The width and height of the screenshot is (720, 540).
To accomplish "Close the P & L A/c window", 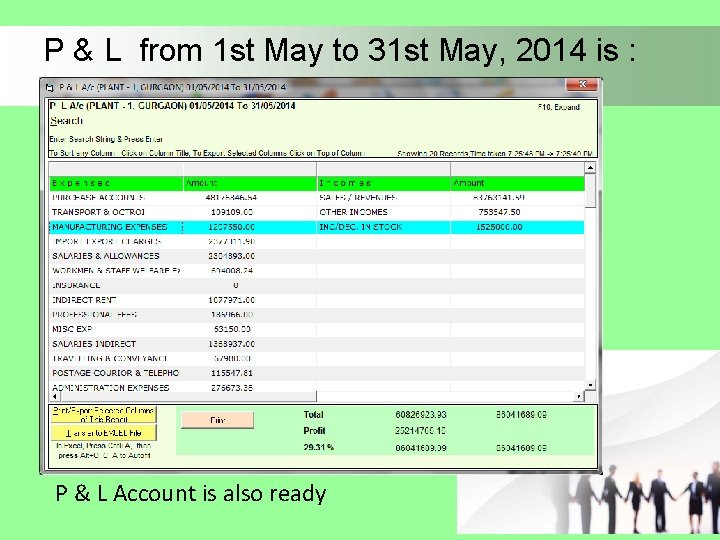I will tap(582, 84).
